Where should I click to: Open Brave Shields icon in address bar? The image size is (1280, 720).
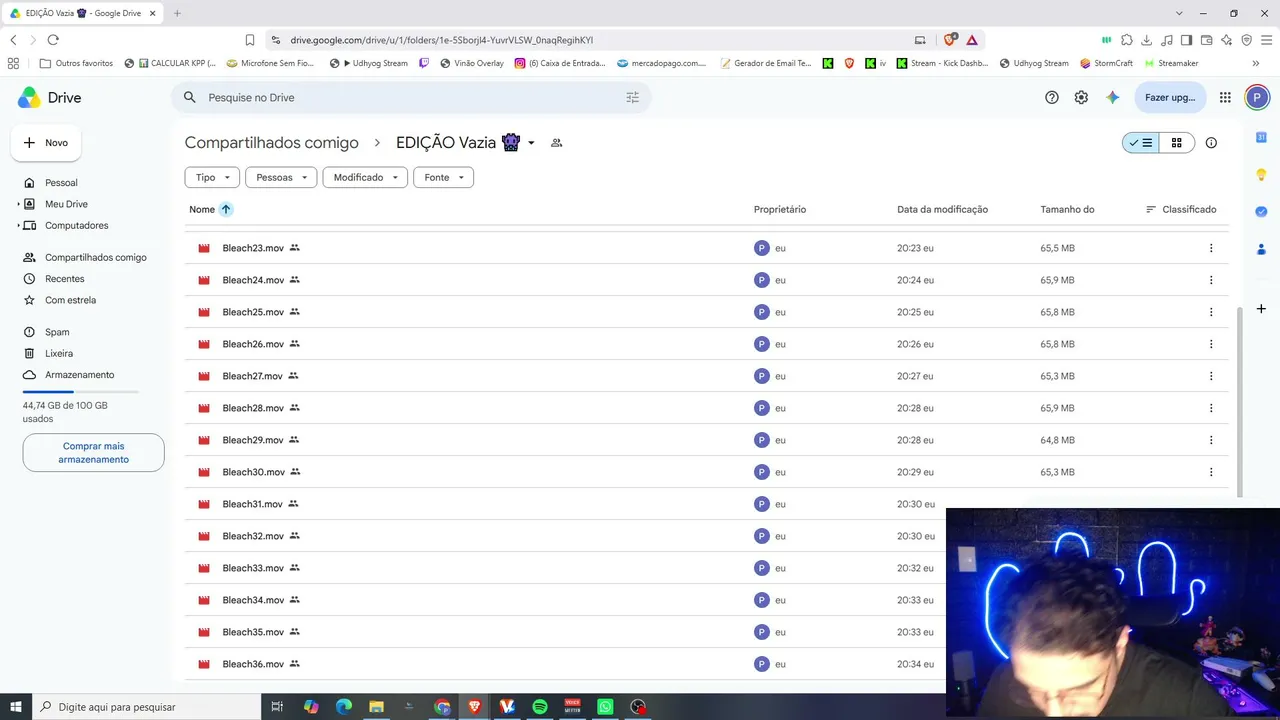[x=950, y=40]
